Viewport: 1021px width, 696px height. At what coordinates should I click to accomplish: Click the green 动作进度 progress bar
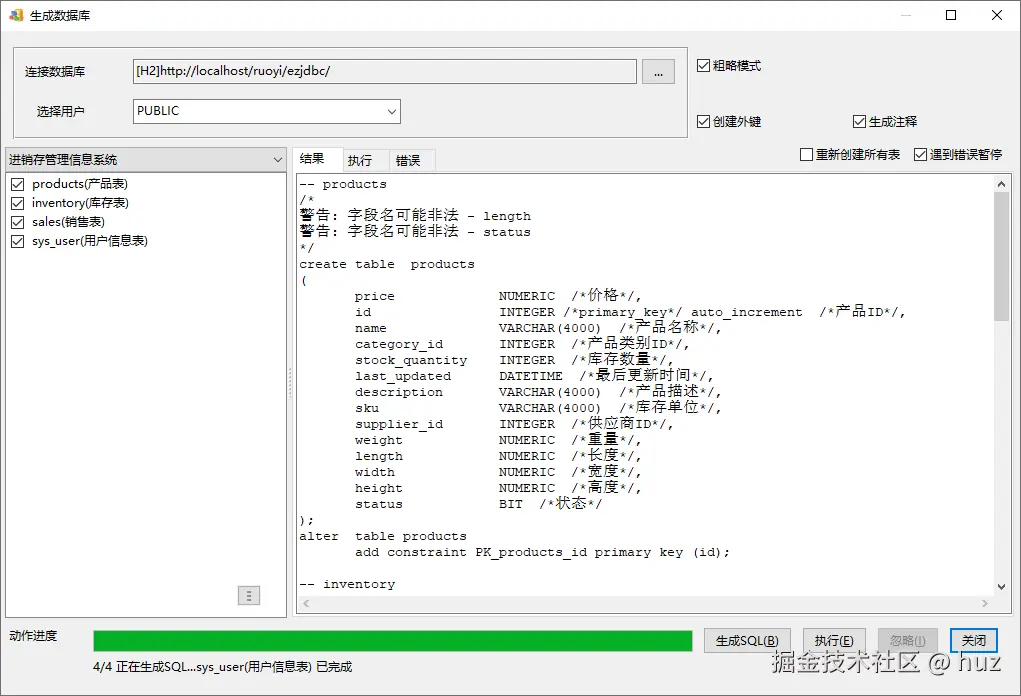[393, 641]
